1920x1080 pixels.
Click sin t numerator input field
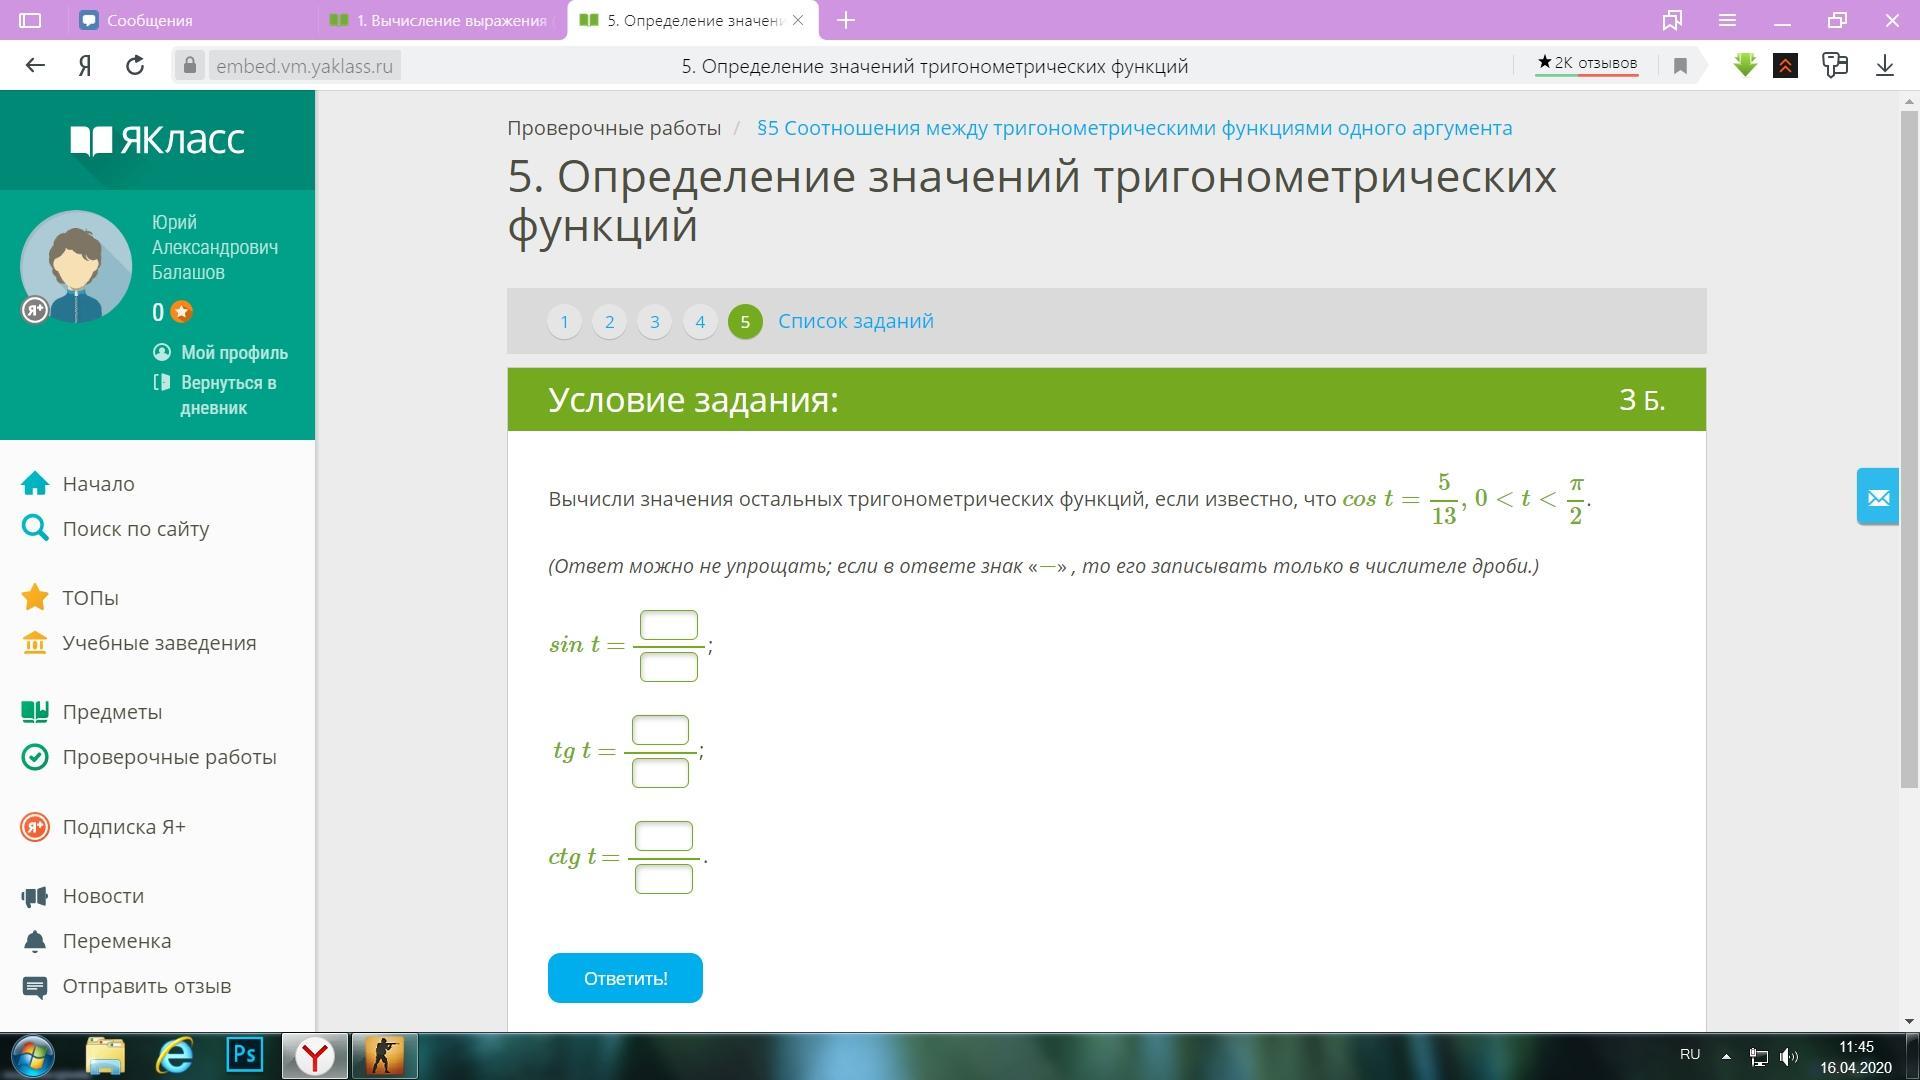pos(668,626)
